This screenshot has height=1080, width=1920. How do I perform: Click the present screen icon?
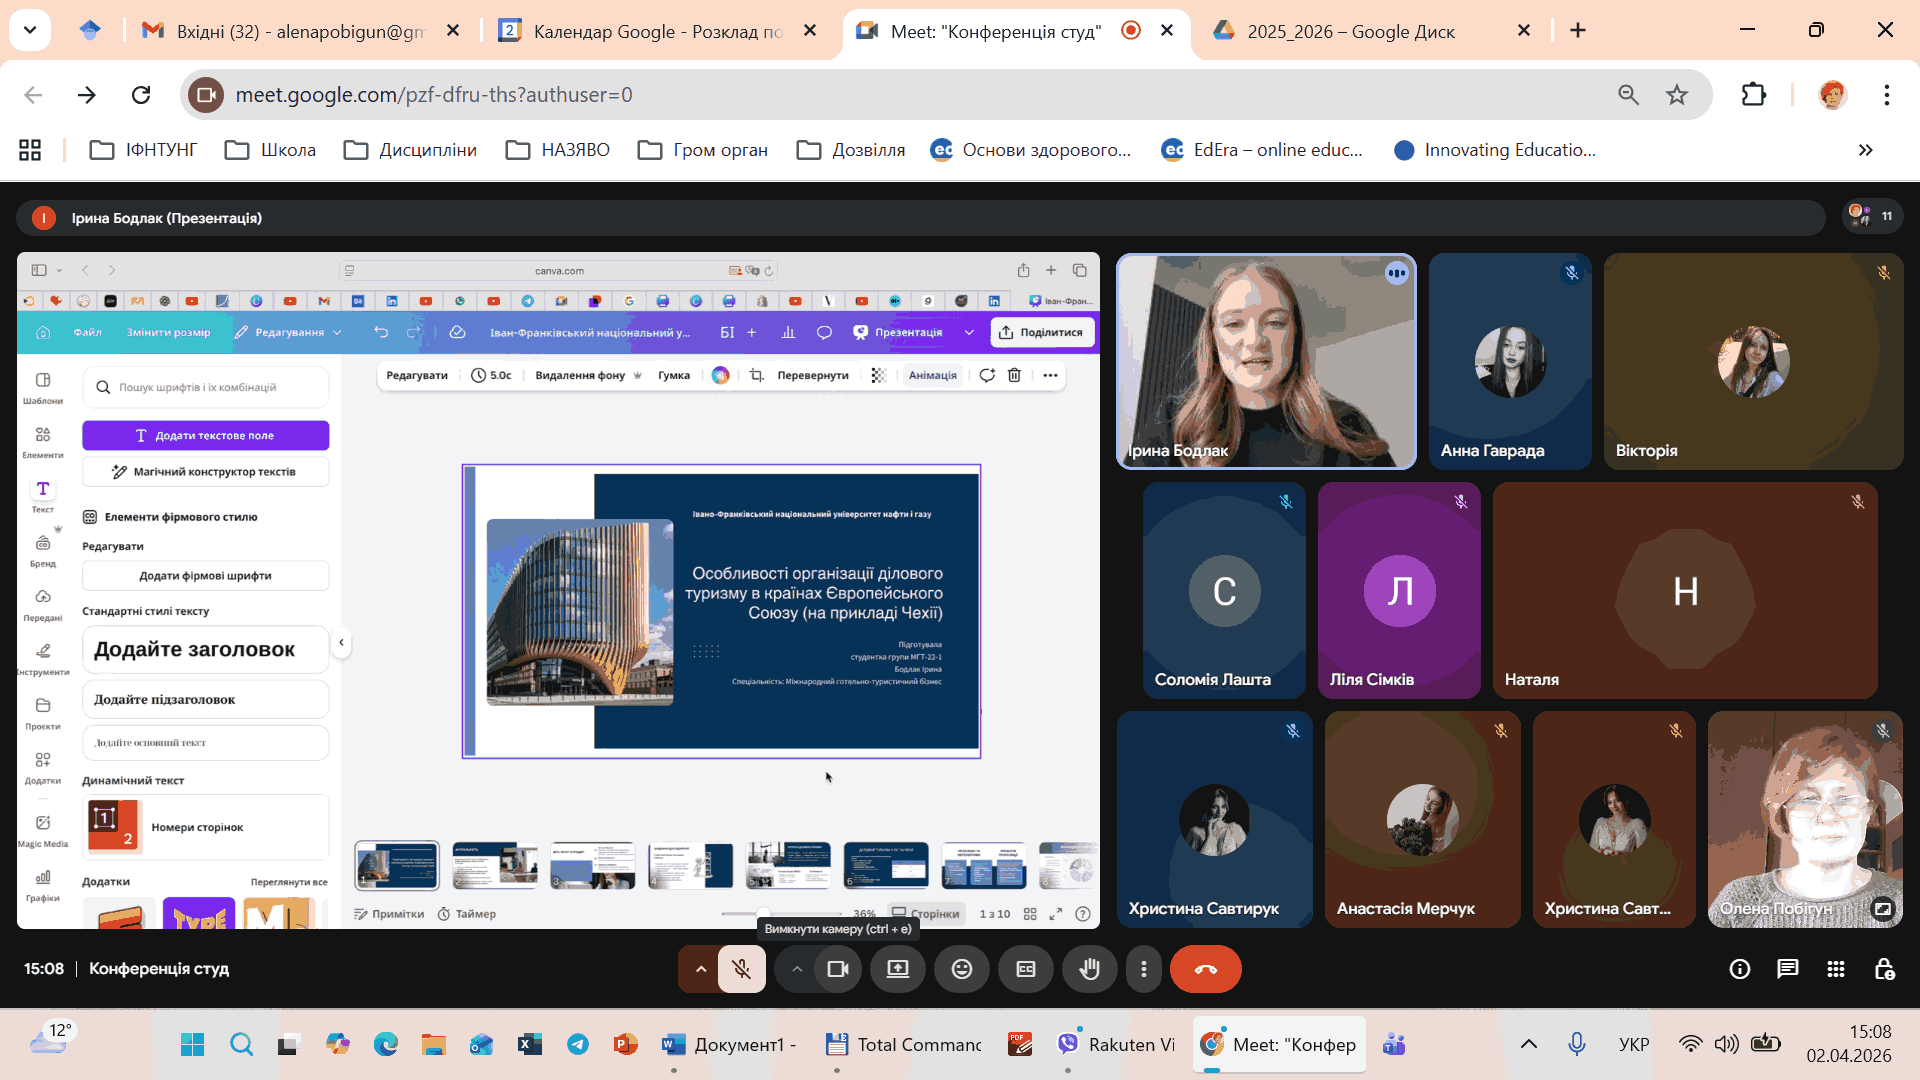[x=898, y=969]
